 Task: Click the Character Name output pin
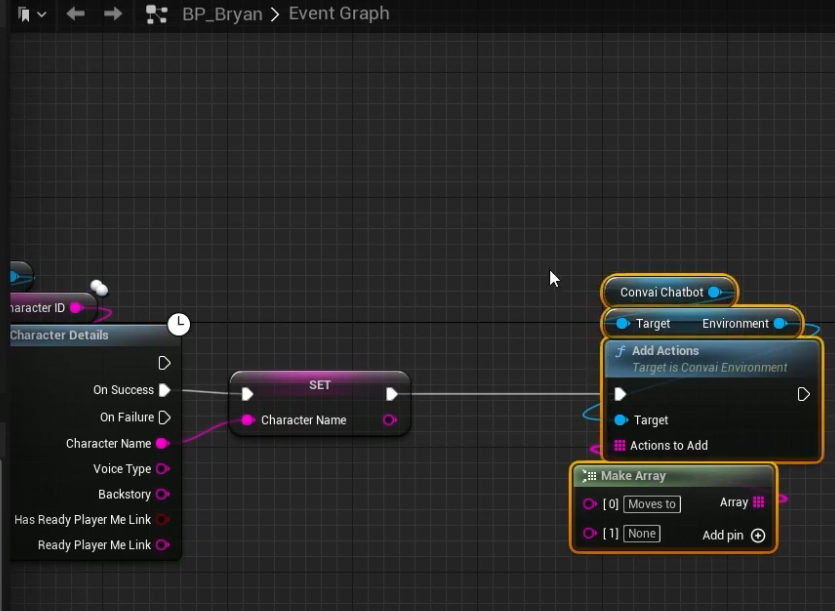click(162, 443)
